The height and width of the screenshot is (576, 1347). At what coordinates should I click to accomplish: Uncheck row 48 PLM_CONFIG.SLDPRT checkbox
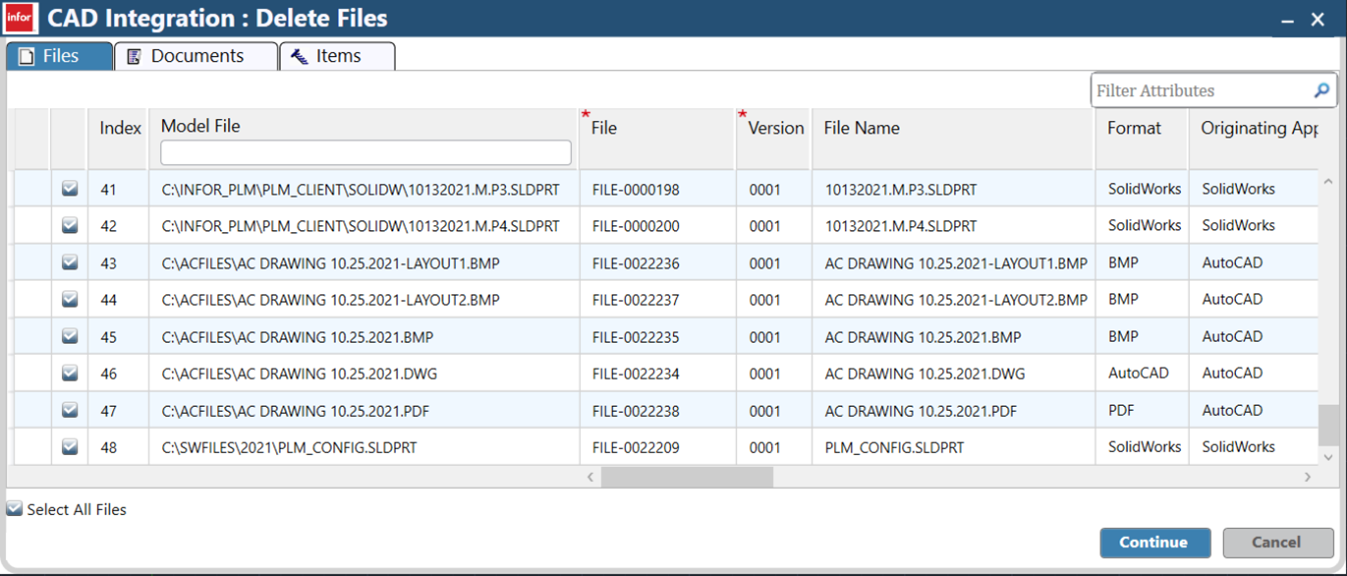click(70, 447)
